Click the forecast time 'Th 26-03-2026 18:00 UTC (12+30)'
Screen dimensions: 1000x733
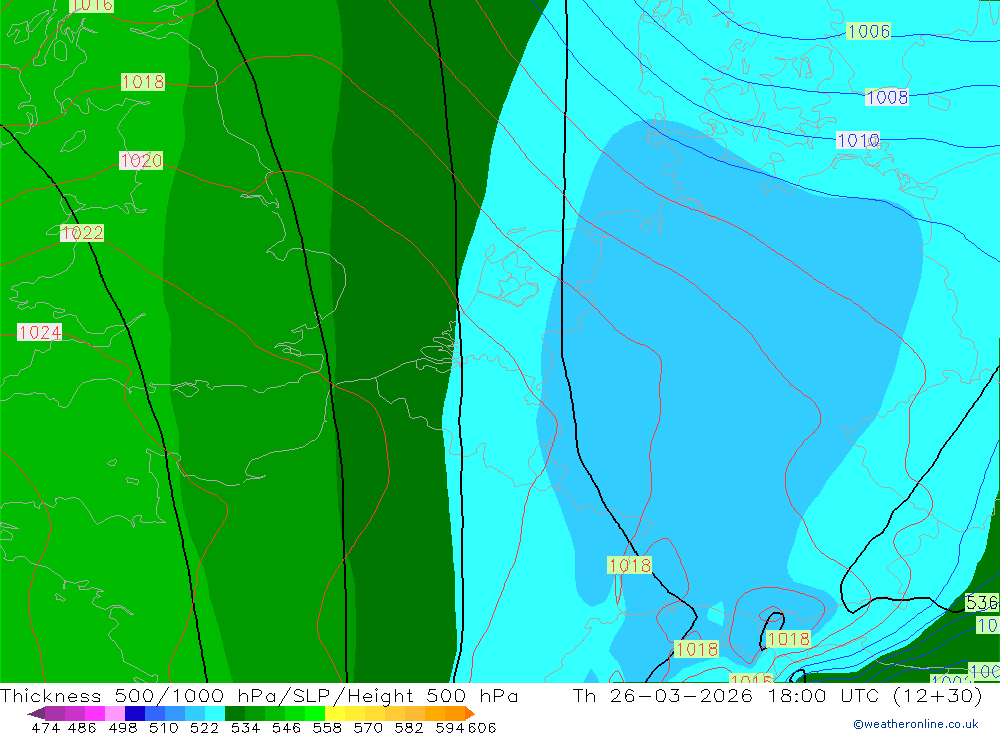click(777, 695)
